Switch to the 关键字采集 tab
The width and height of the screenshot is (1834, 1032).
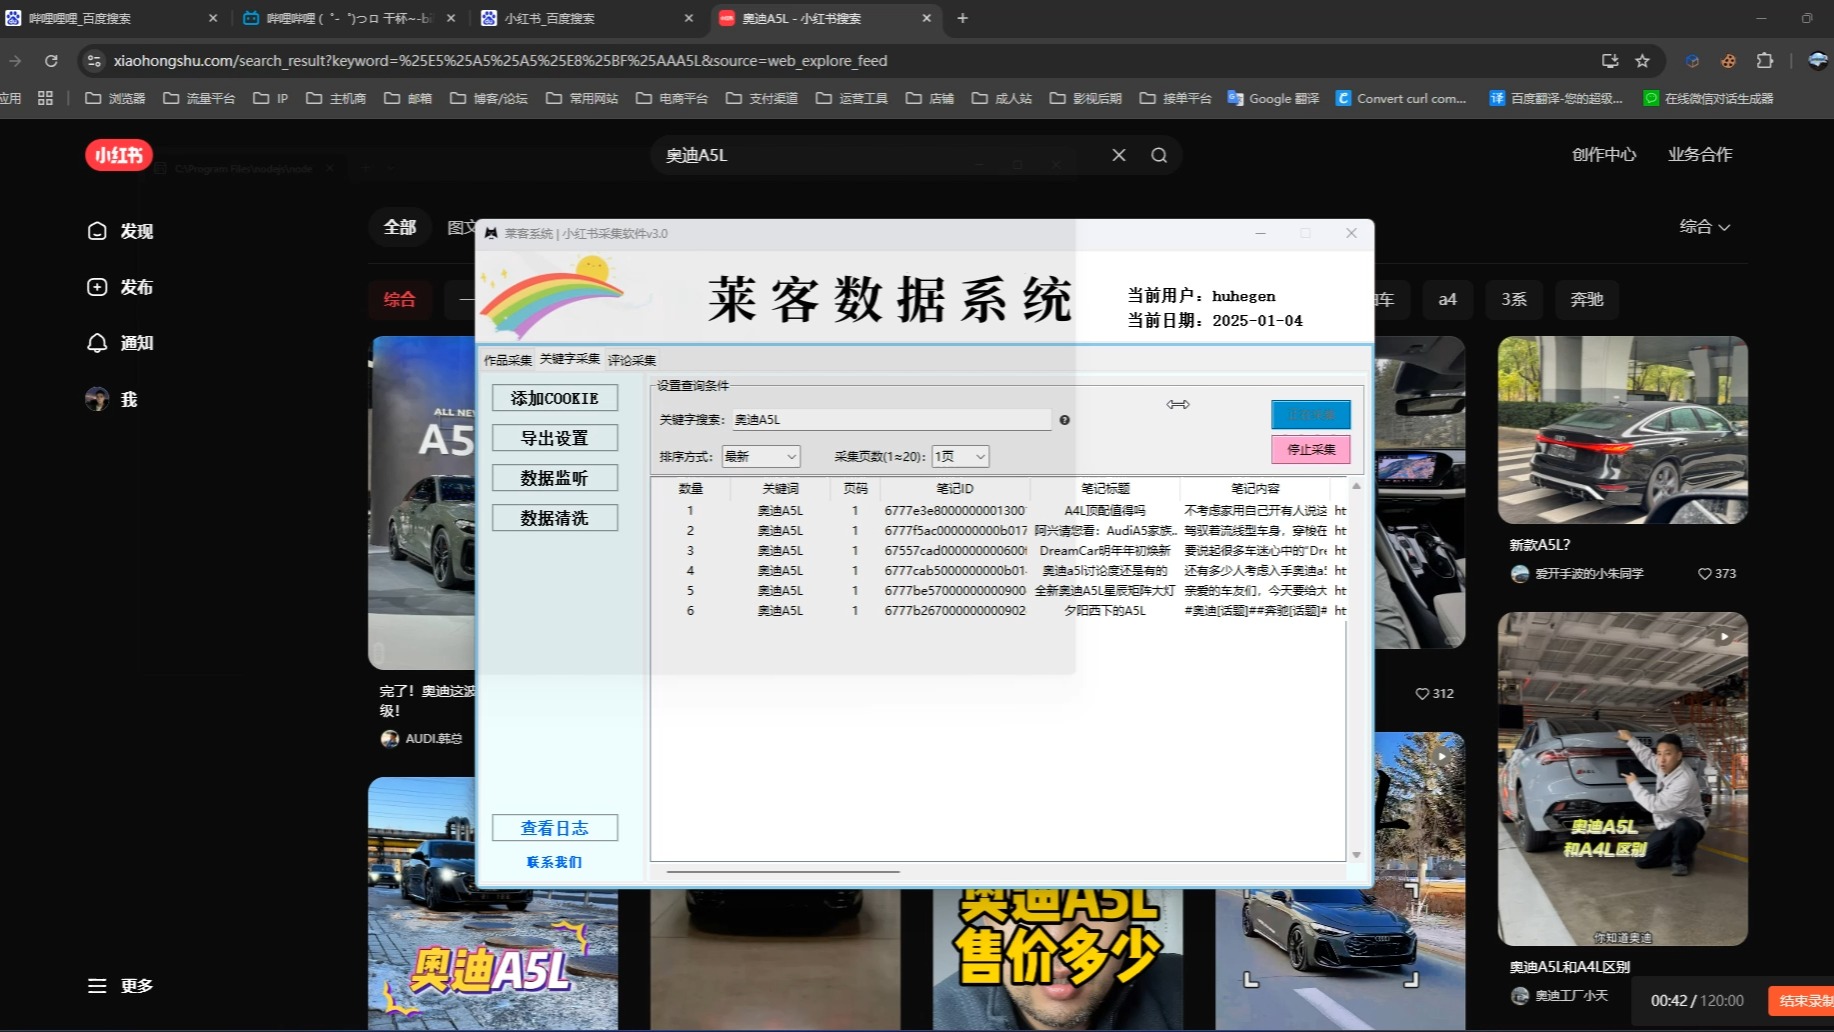(570, 359)
